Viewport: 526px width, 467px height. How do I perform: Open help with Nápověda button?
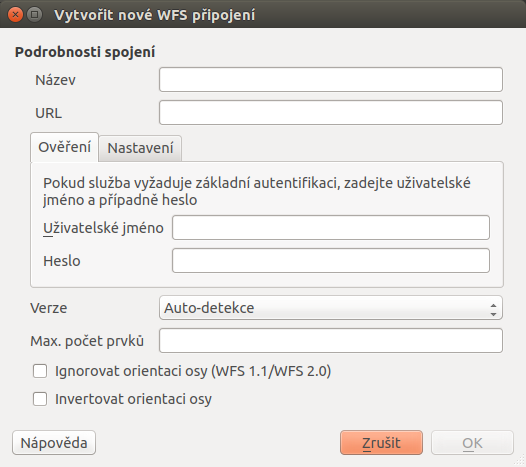point(54,443)
